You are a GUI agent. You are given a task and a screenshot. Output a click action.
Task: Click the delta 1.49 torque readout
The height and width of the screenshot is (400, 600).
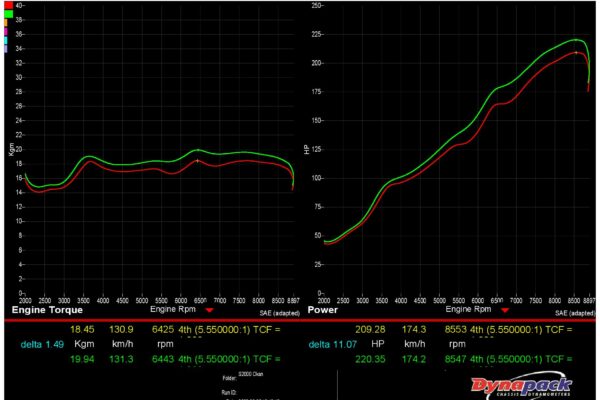click(42, 344)
